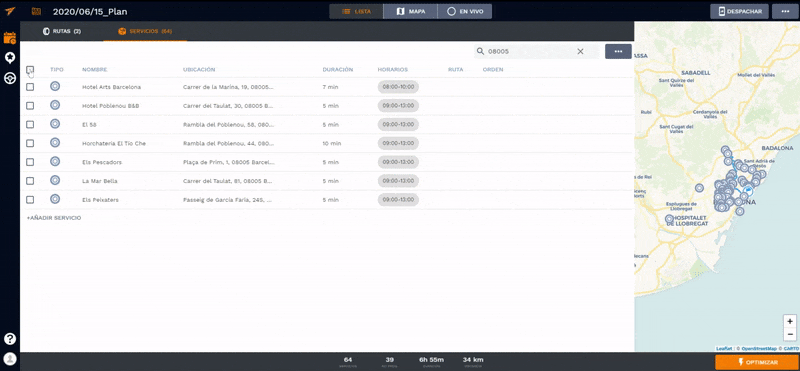
Task: Click the search magnifier icon
Action: 480,51
